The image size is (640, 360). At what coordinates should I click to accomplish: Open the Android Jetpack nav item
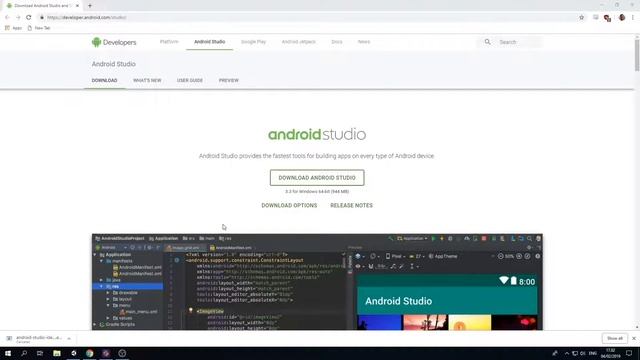coord(298,42)
